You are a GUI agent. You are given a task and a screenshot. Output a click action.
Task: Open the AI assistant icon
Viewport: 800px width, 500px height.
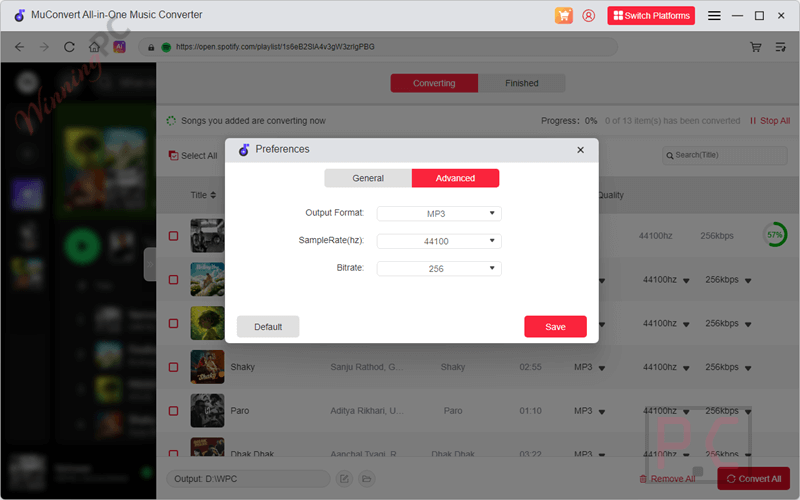[x=119, y=47]
